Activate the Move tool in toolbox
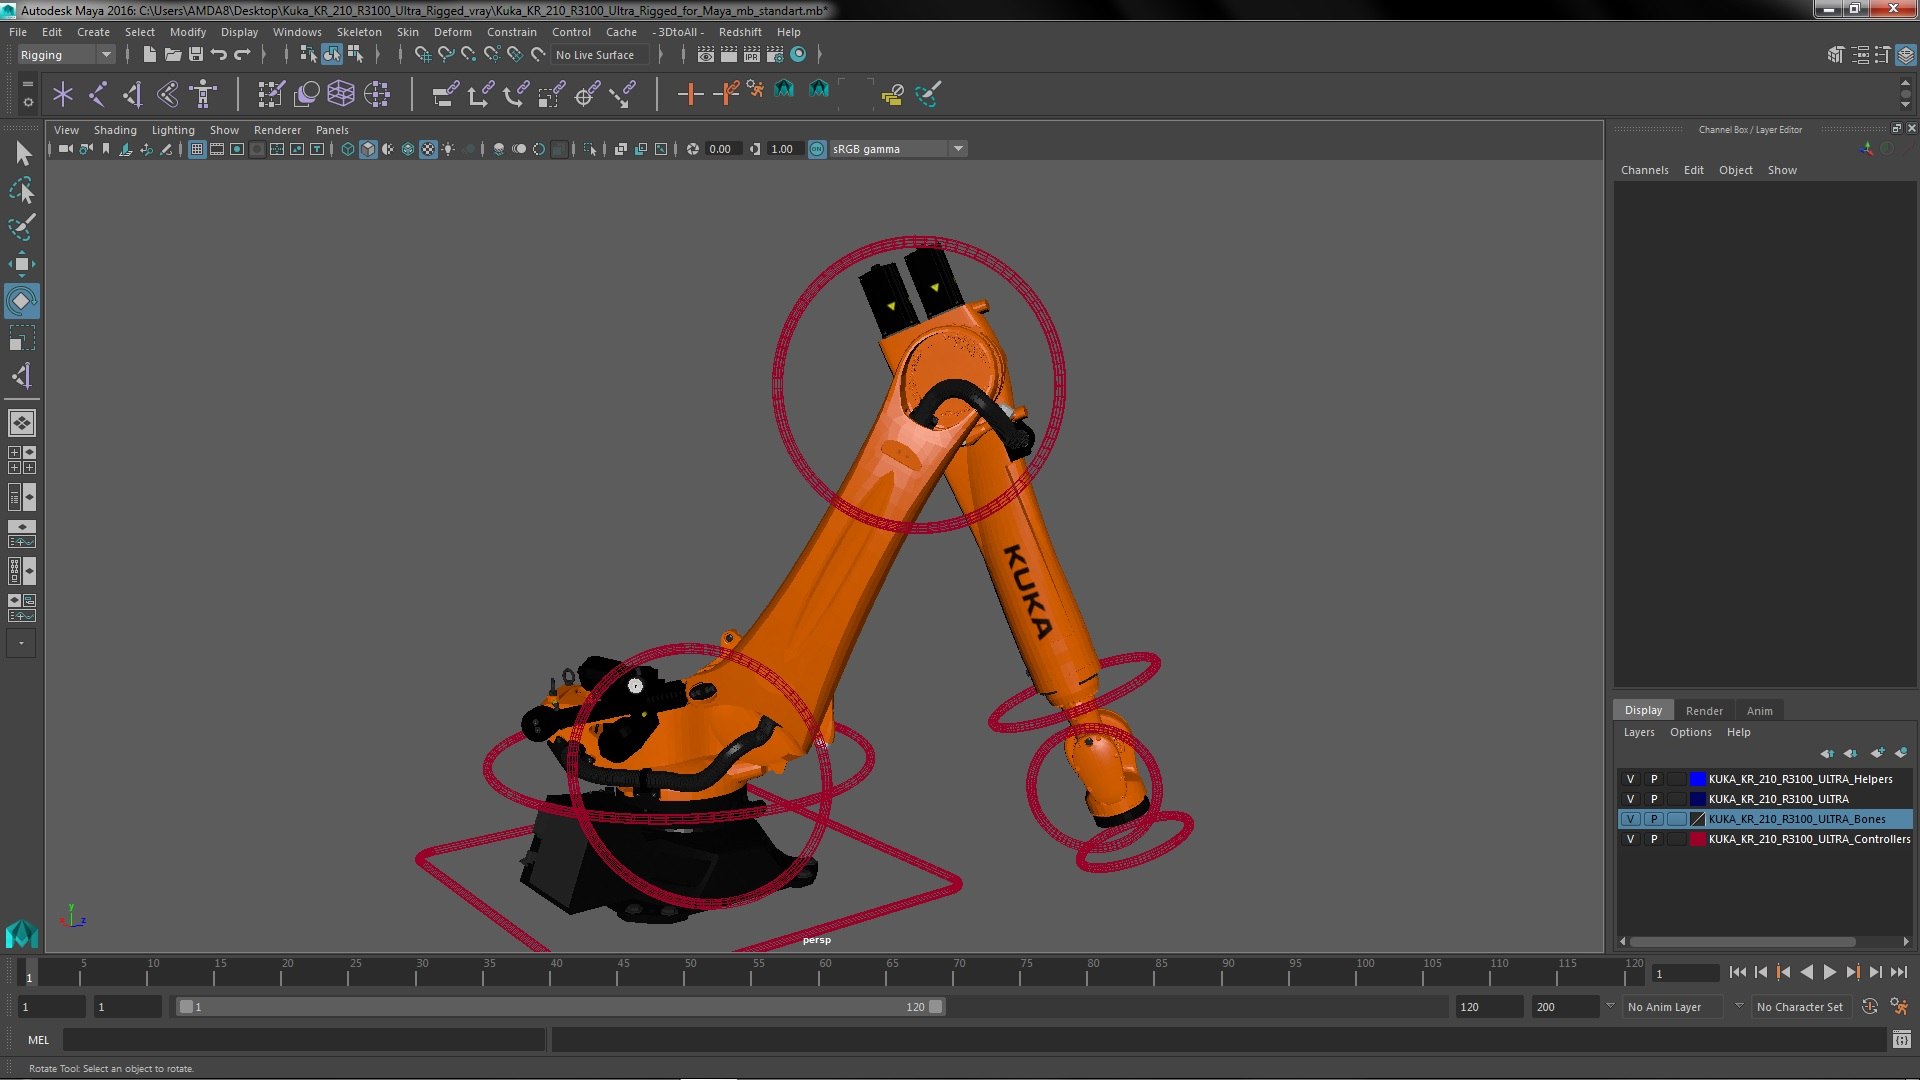1920x1080 pixels. click(22, 264)
